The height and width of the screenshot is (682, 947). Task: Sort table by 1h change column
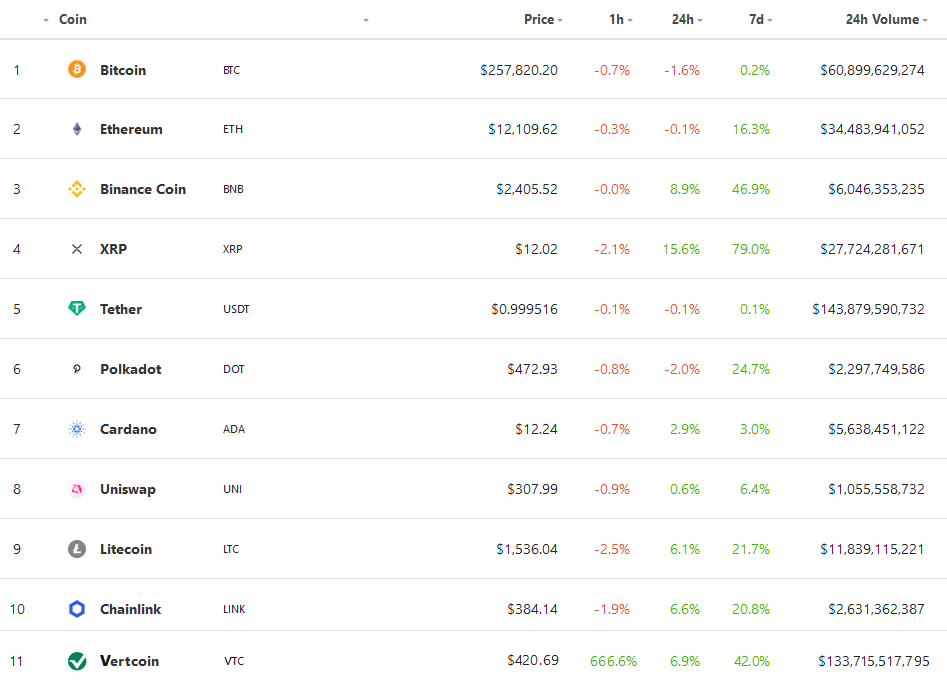pos(620,19)
